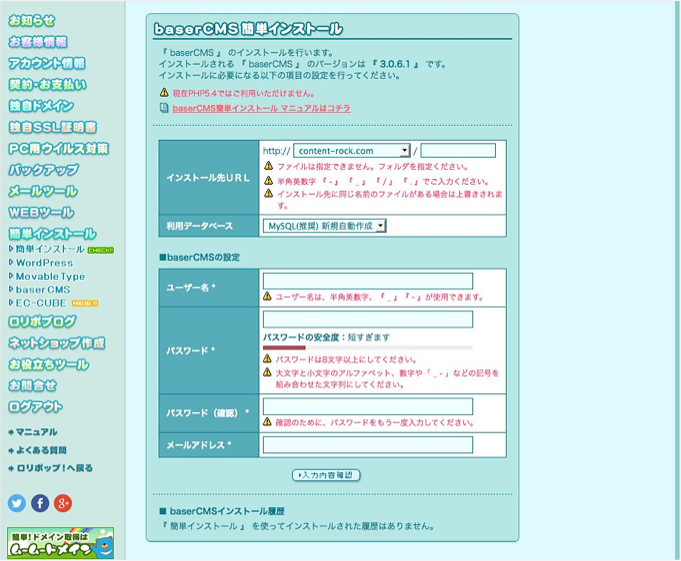Image resolution: width=681 pixels, height=561 pixels.
Task: Open バックアップ in the sidebar
Action: [44, 169]
